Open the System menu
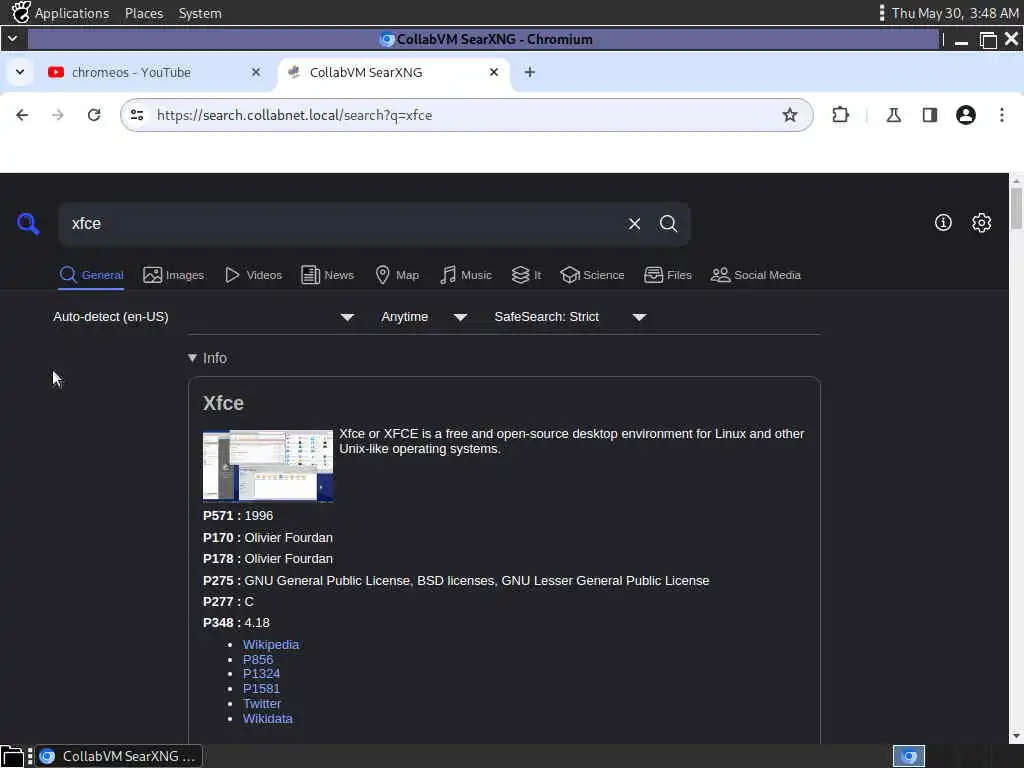The width and height of the screenshot is (1024, 768). coord(200,13)
